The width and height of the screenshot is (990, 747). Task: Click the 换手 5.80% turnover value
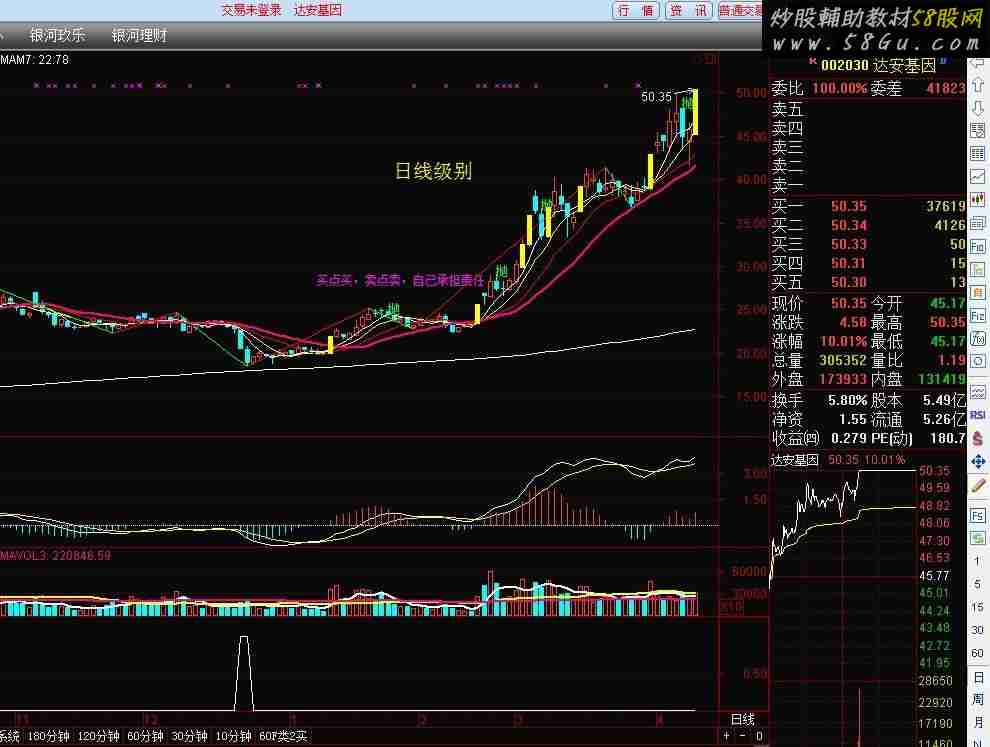pyautogui.click(x=847, y=400)
